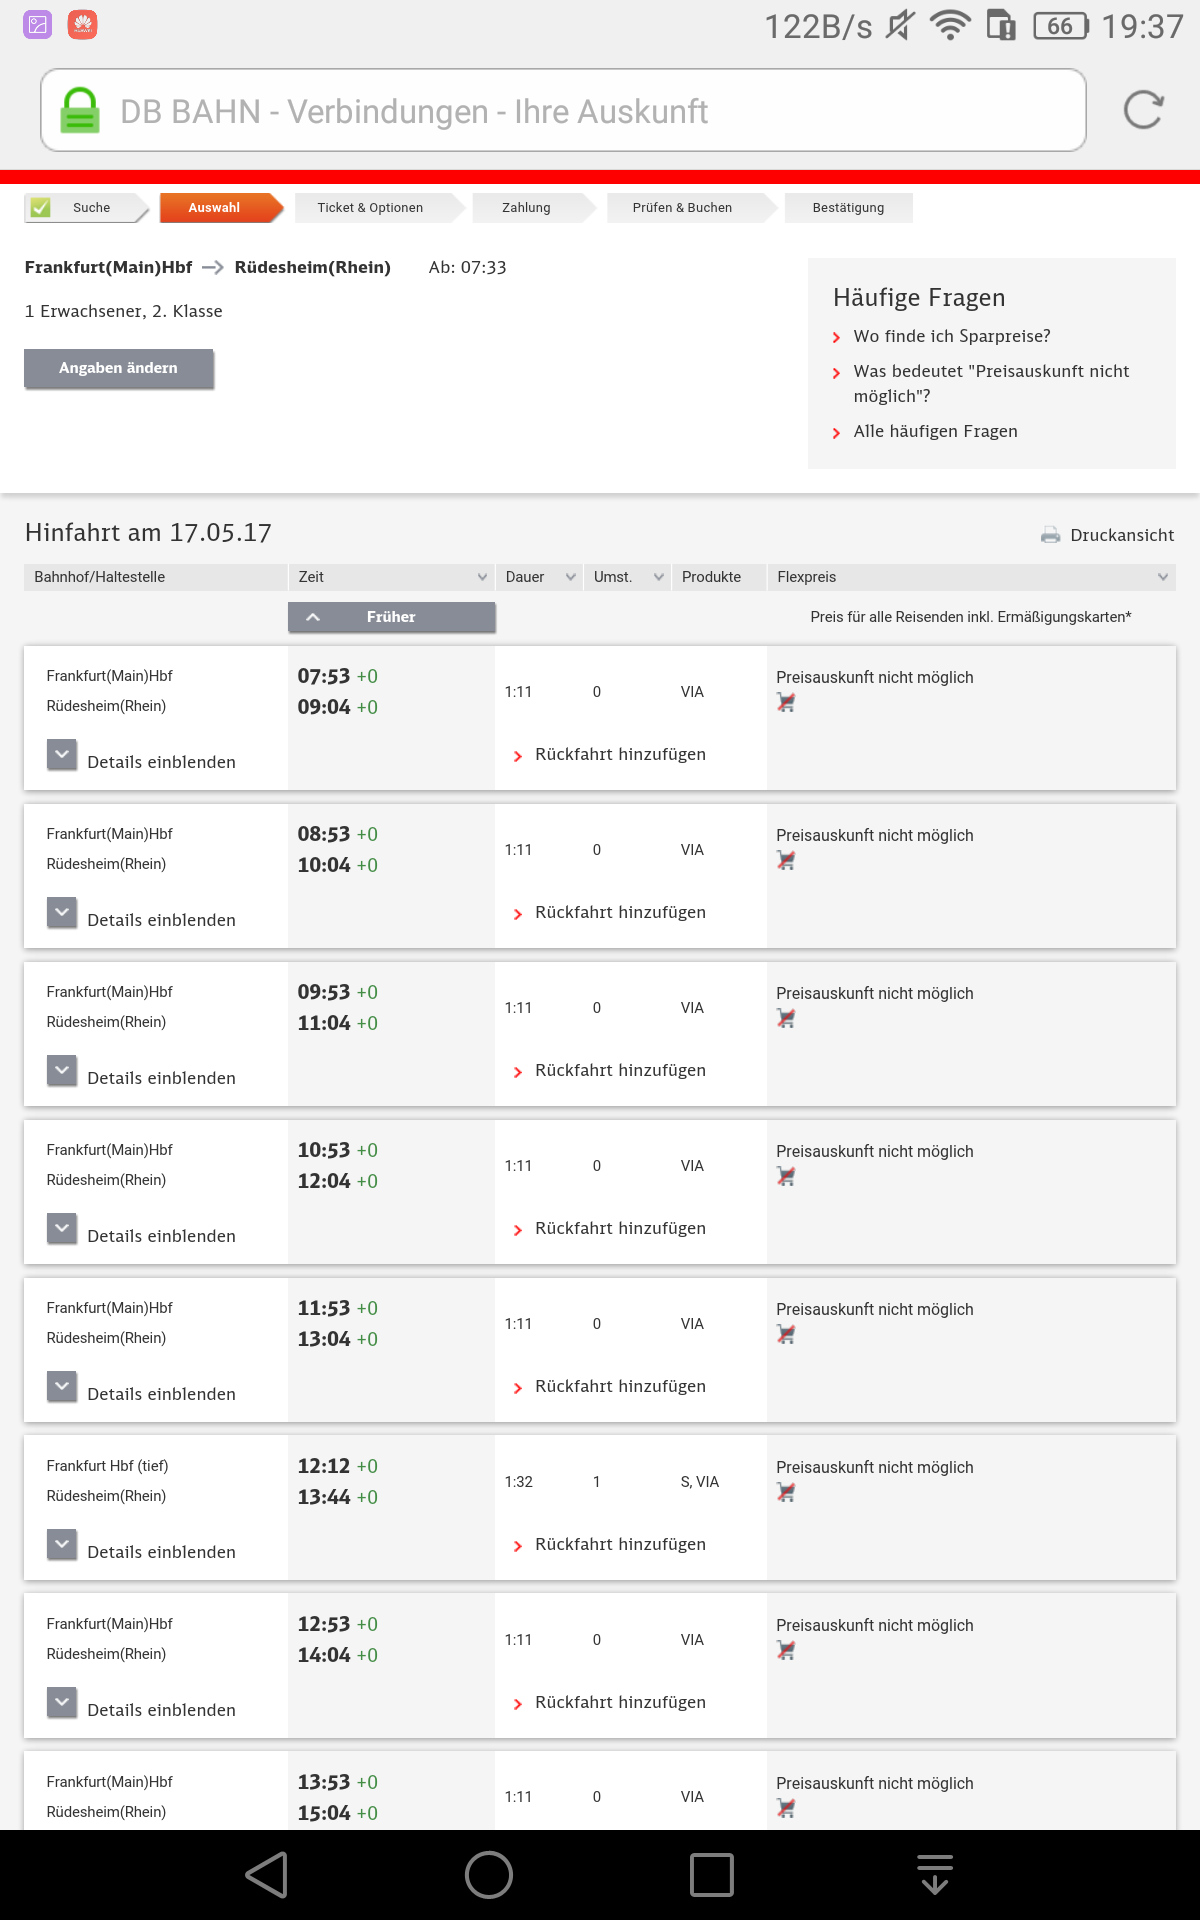Click the green checkmark on Suche step

point(41,208)
